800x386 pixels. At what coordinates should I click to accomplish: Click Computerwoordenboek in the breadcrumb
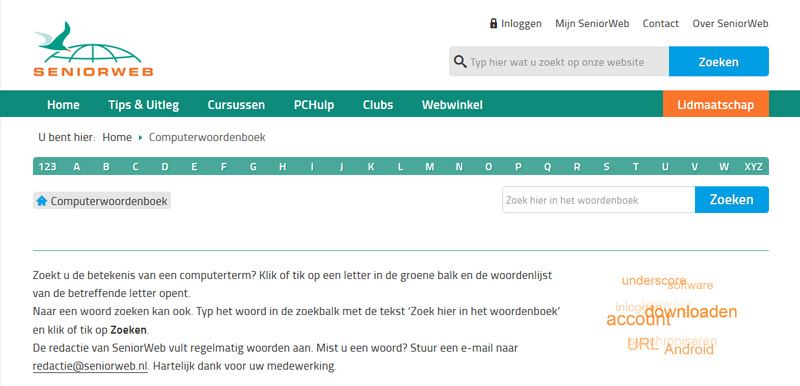[207, 137]
